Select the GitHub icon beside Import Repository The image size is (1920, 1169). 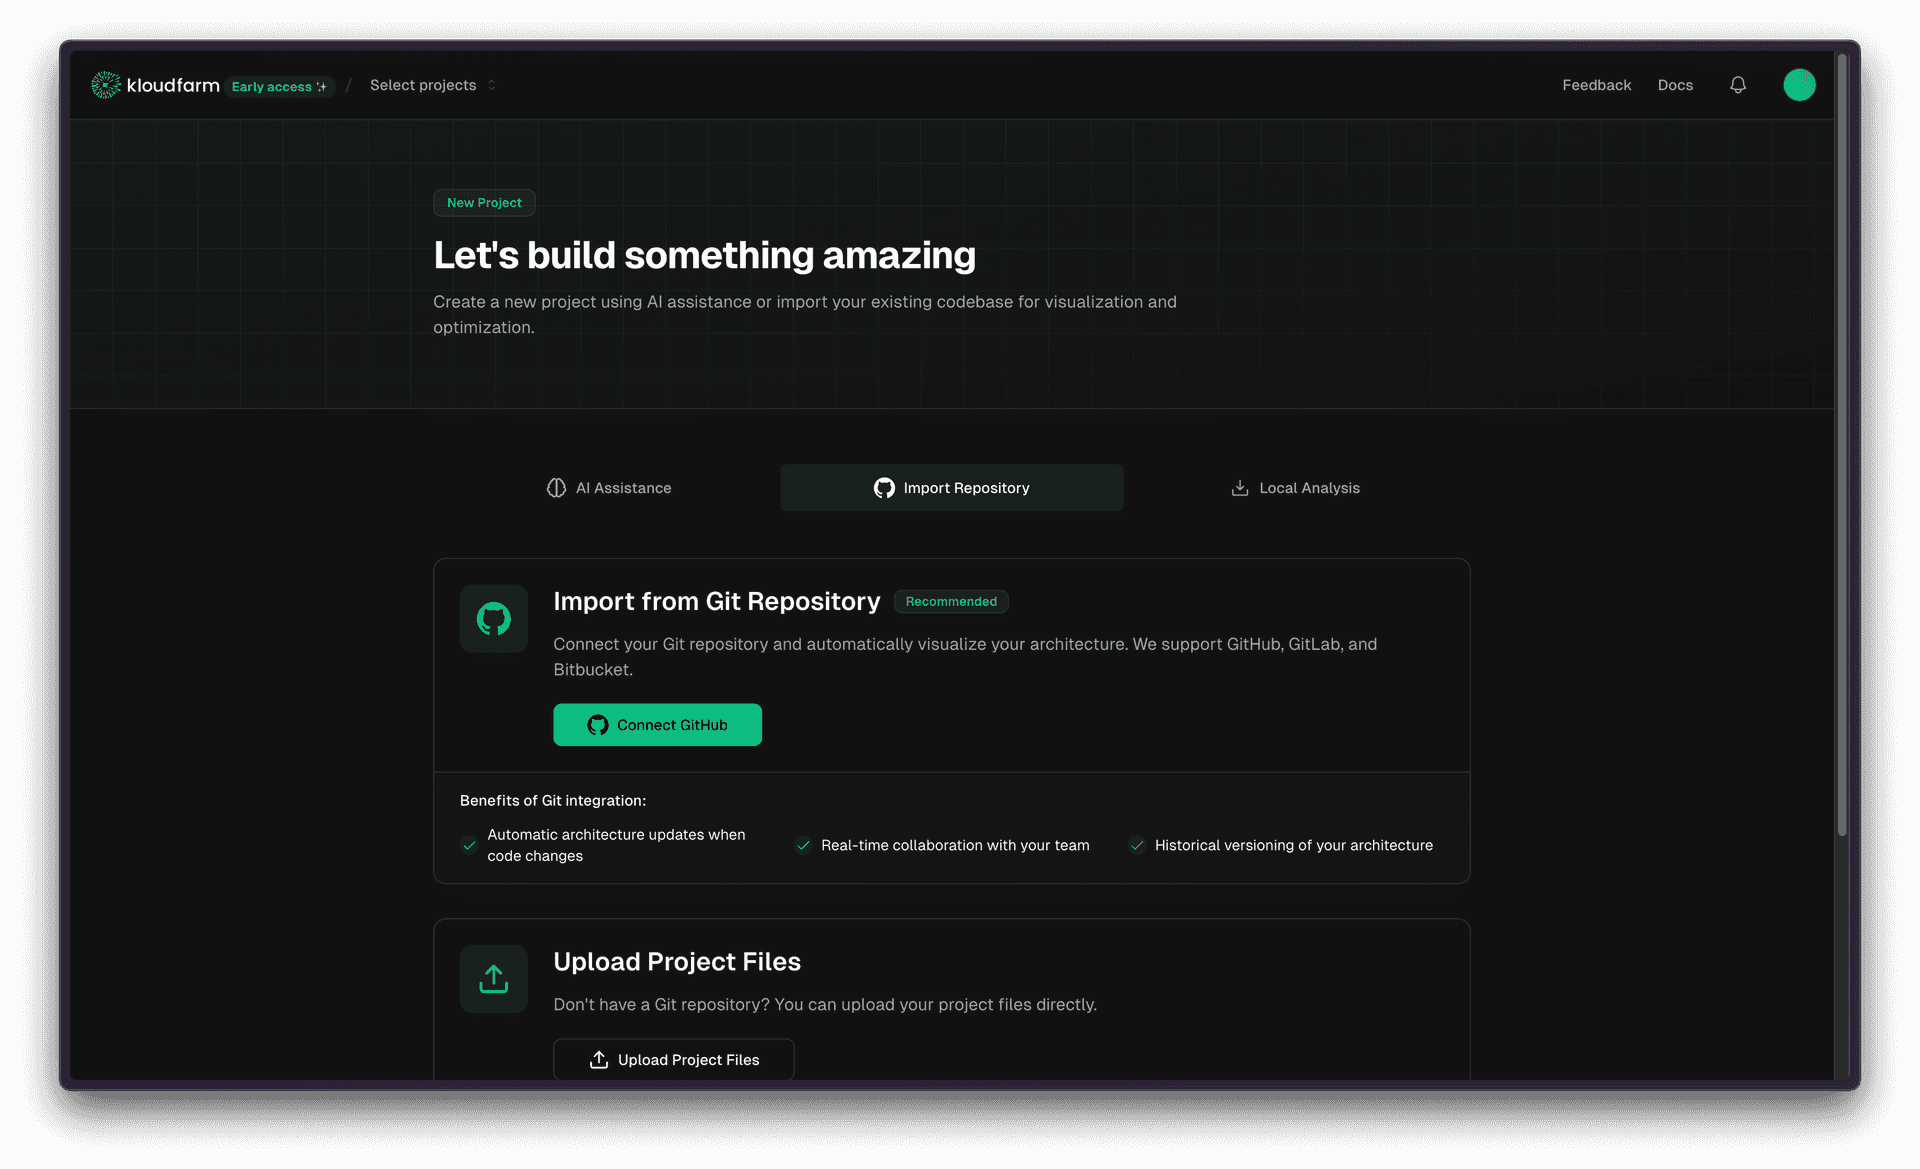pos(884,488)
